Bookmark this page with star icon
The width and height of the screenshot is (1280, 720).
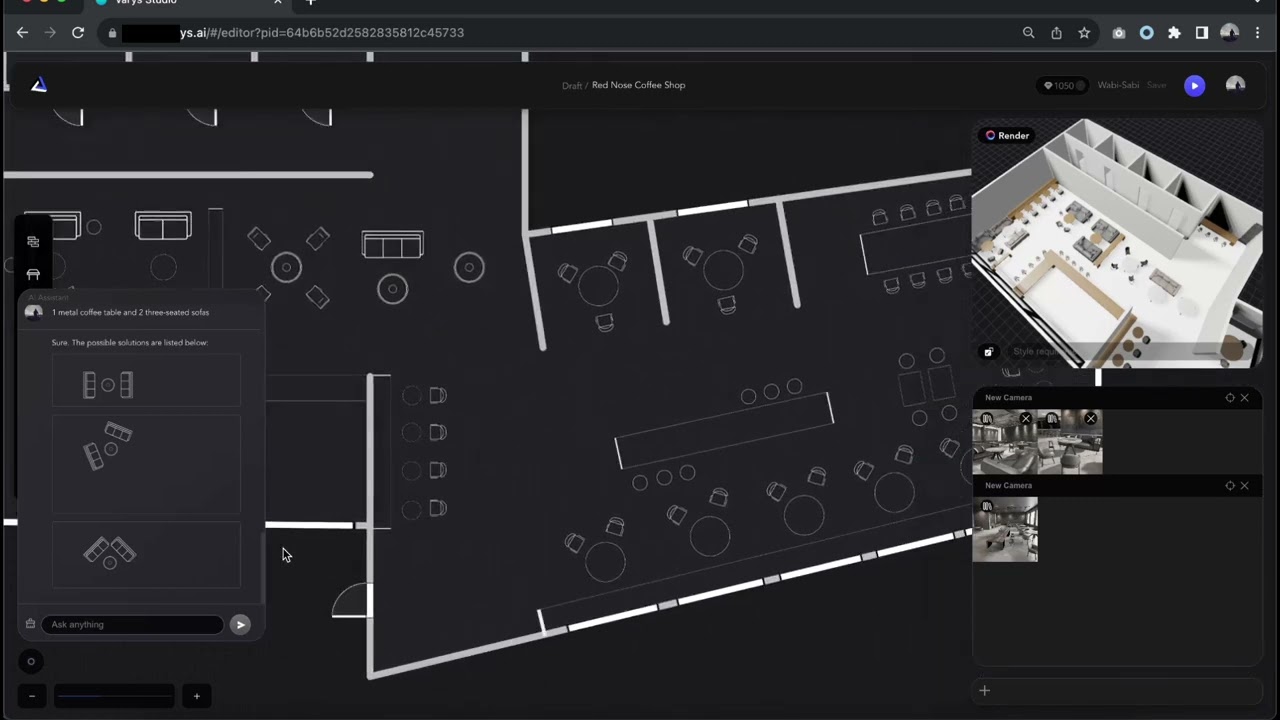(1084, 33)
